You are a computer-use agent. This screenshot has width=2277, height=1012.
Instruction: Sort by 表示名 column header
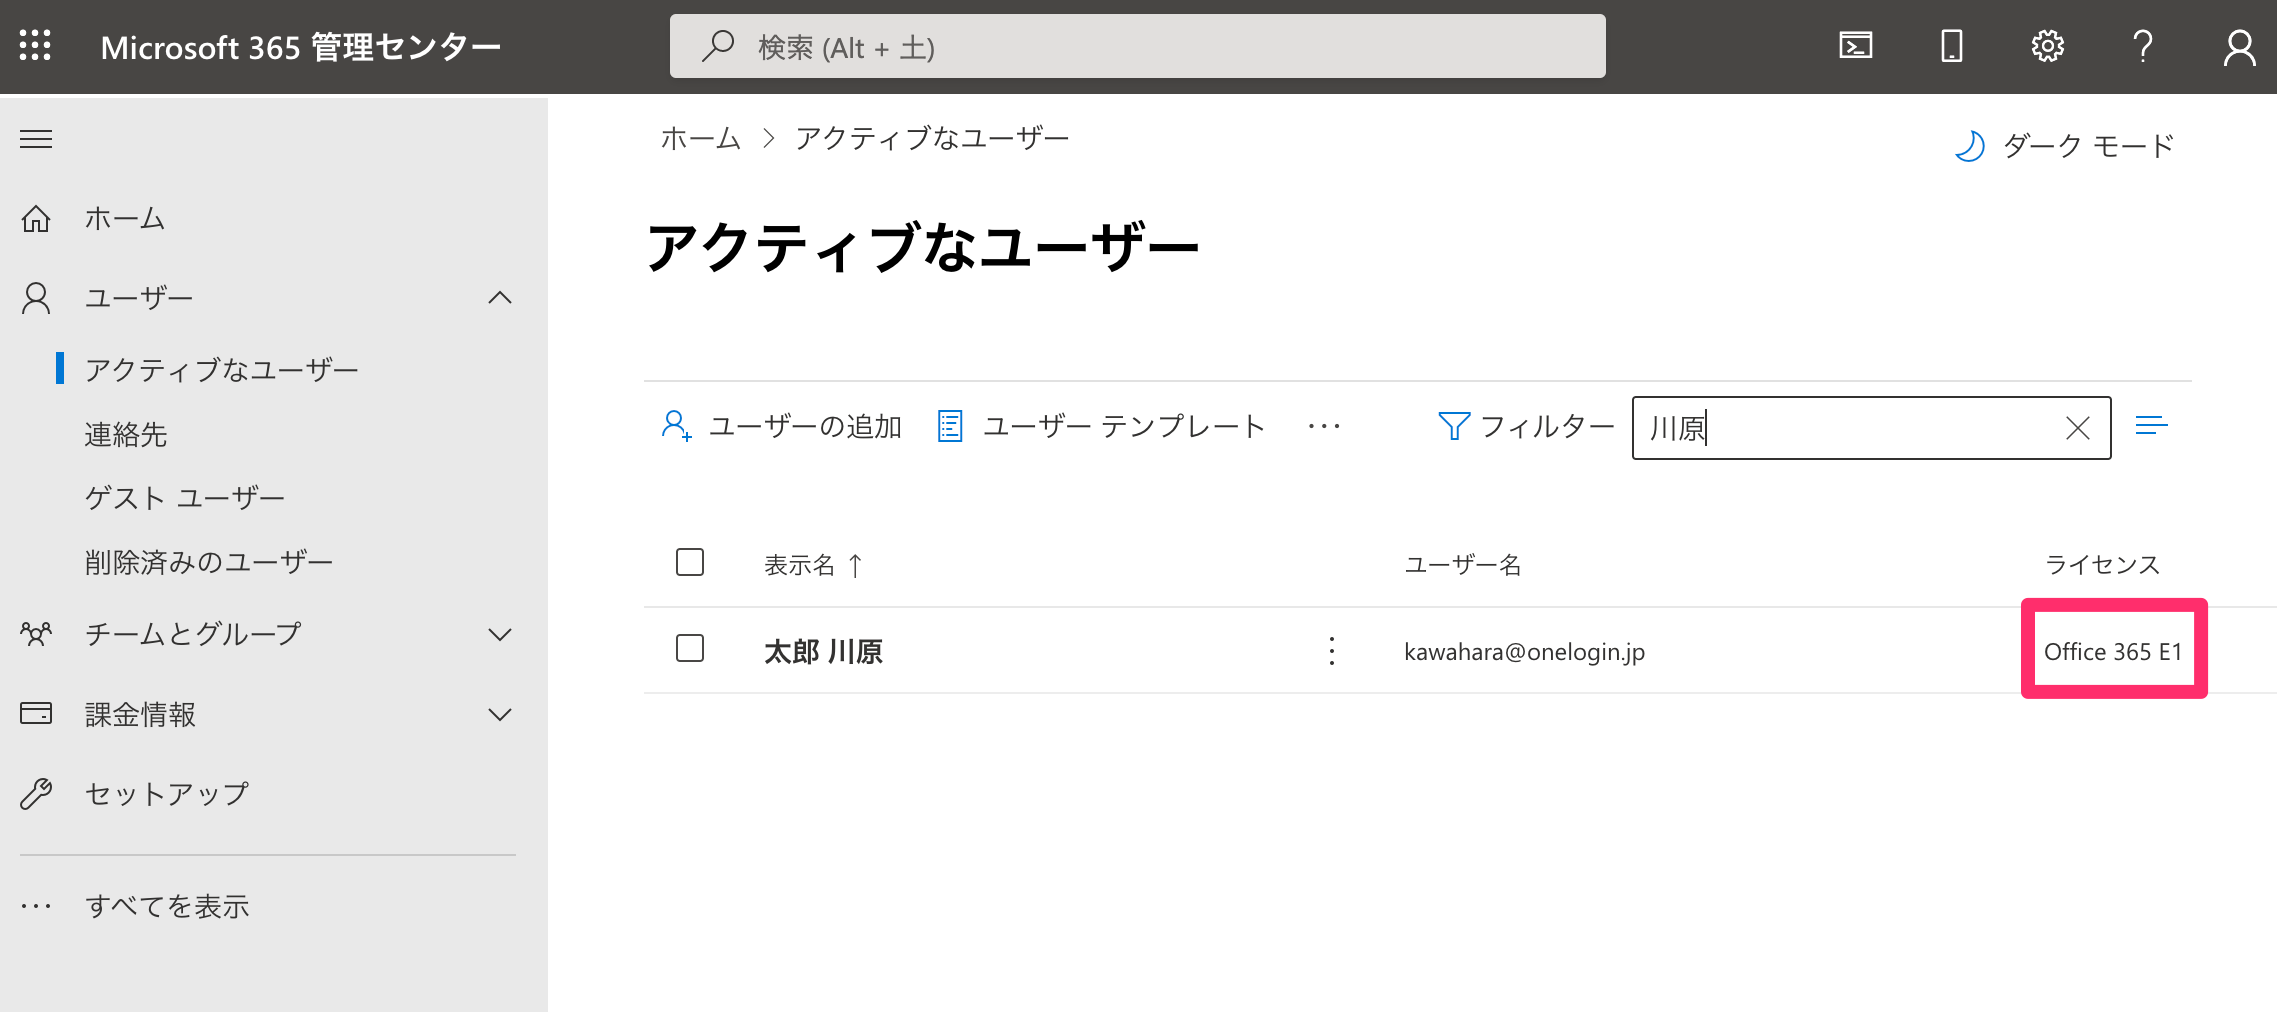coord(799,565)
